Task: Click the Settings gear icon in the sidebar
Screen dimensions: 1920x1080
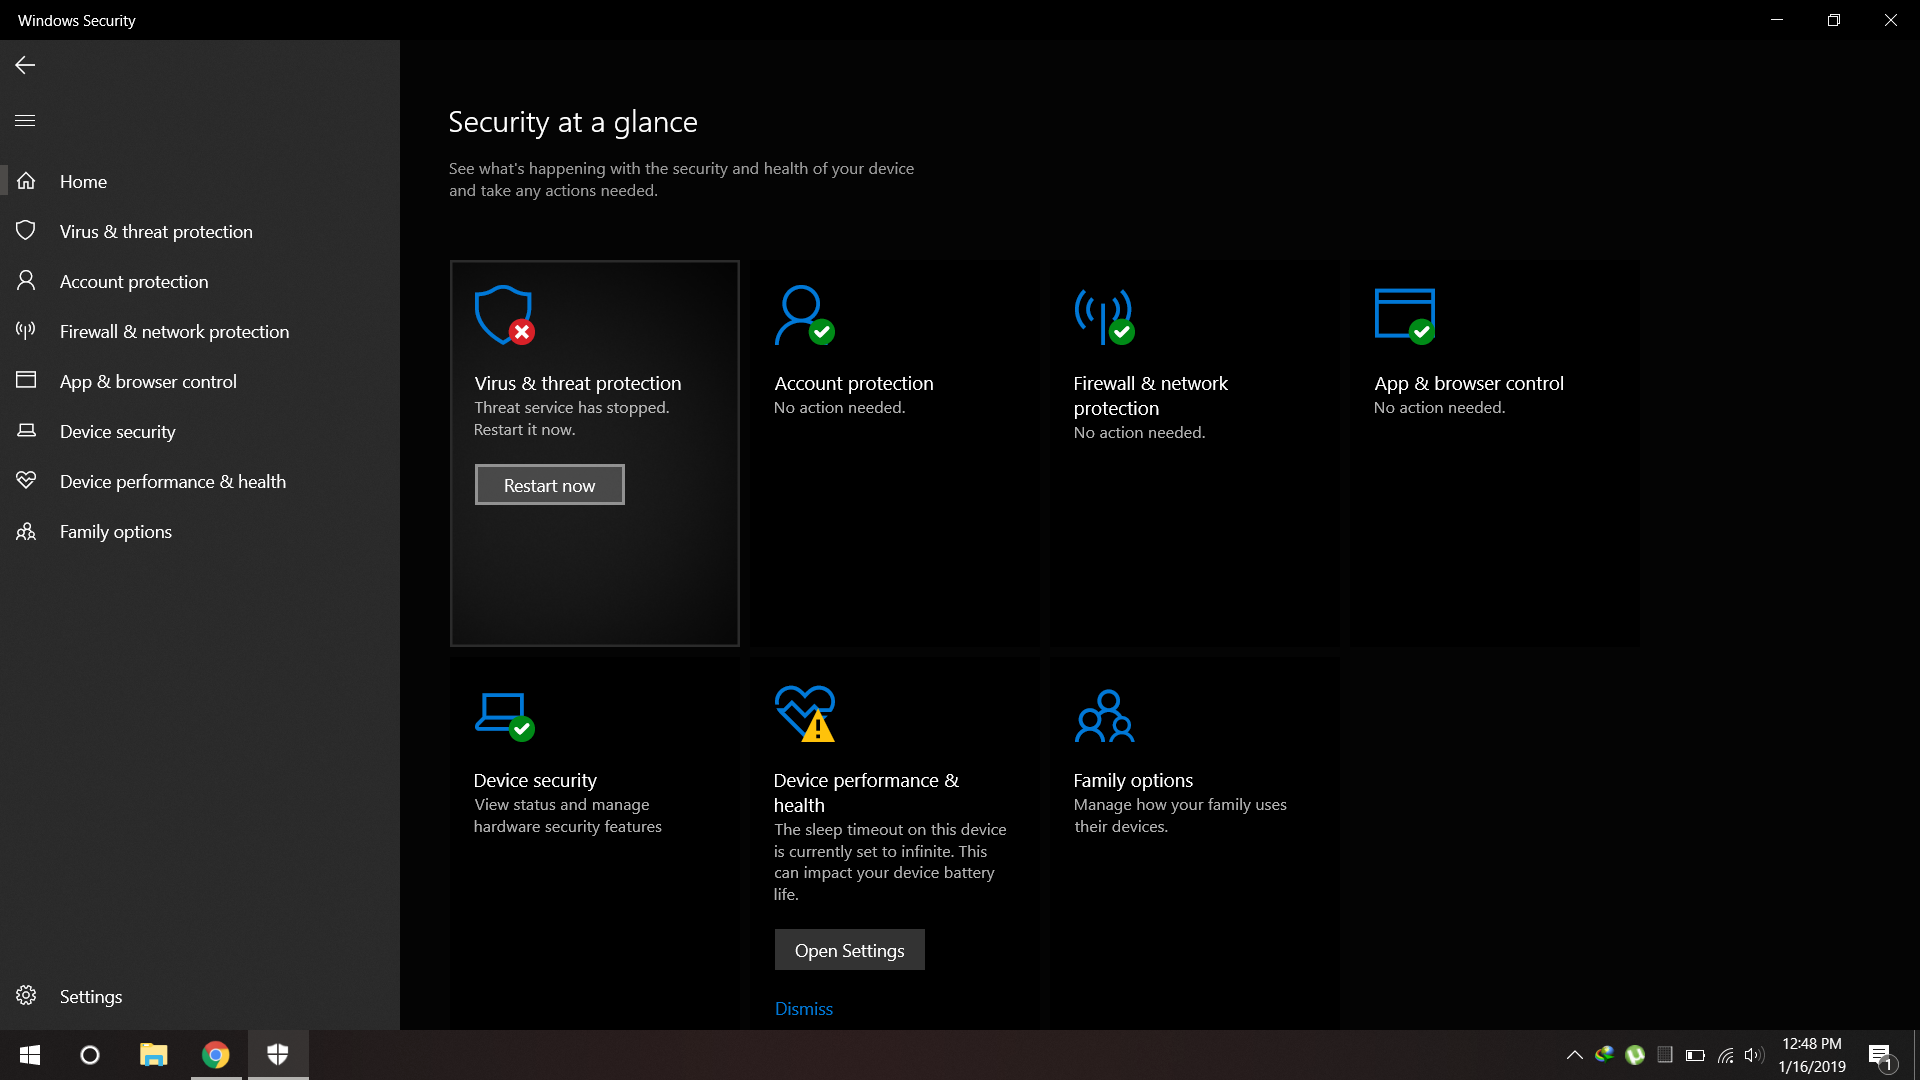Action: [26, 996]
